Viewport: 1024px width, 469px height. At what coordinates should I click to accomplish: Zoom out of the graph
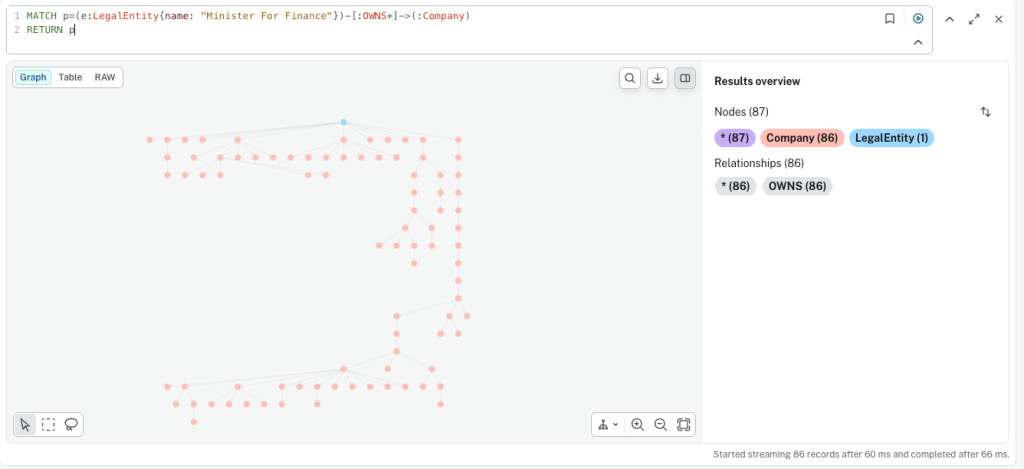point(660,424)
